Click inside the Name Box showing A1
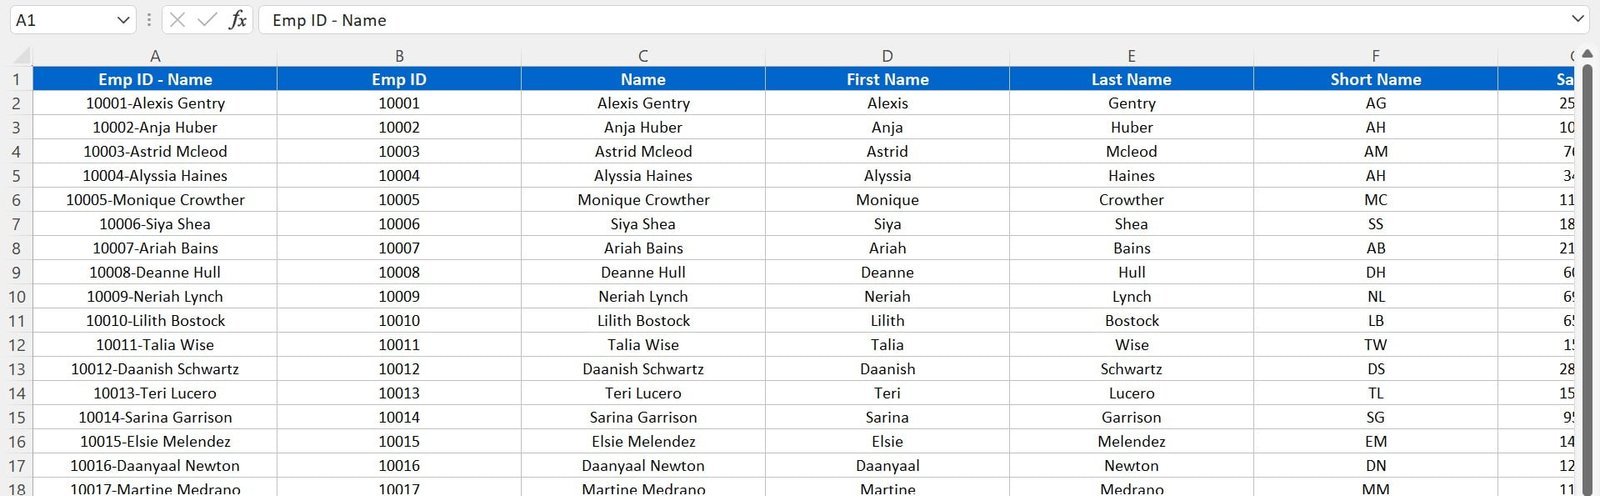The width and height of the screenshot is (1600, 496). 60,20
